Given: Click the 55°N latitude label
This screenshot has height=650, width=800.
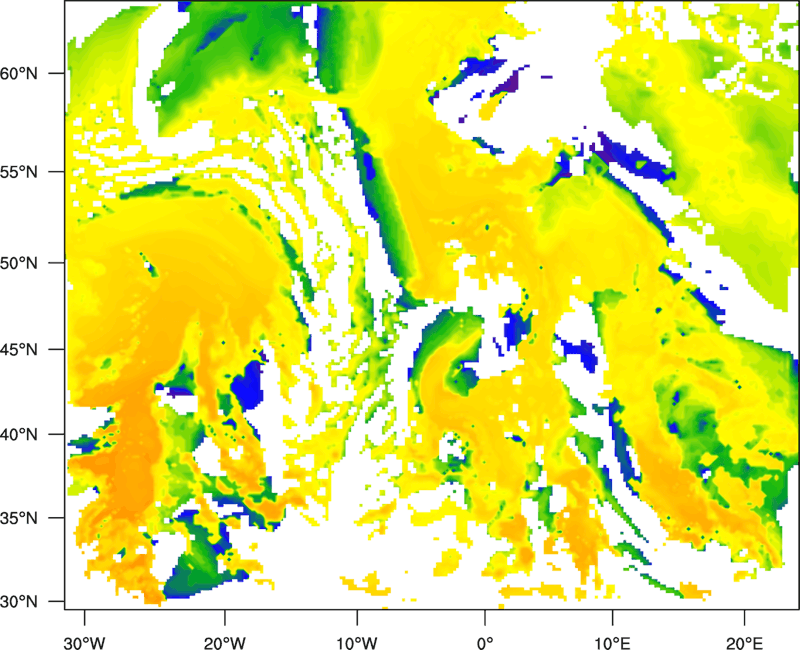Looking at the screenshot, I should (x=19, y=172).
